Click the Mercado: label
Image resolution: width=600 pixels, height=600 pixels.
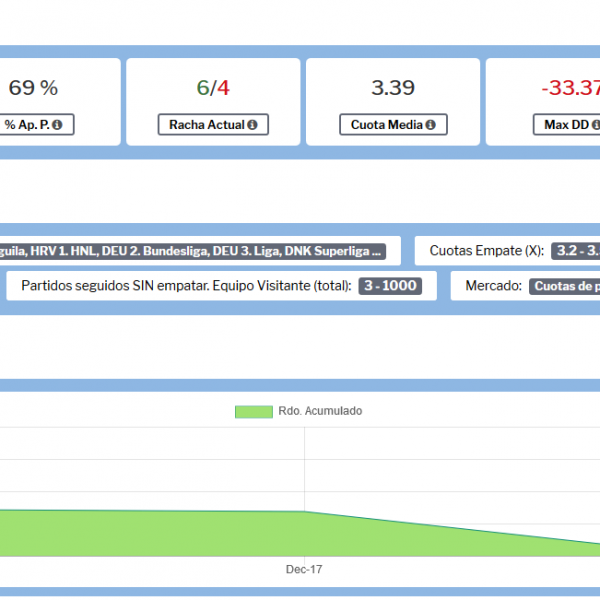[494, 286]
